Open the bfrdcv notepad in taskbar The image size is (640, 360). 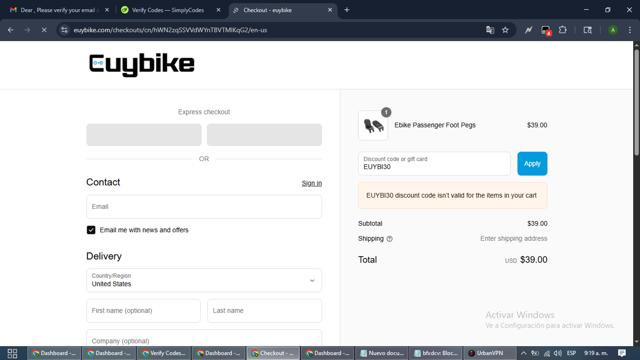(x=436, y=353)
